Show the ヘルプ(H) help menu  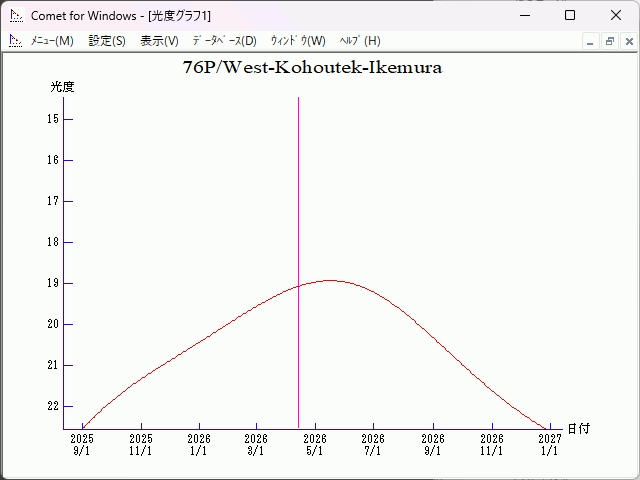pyautogui.click(x=360, y=41)
